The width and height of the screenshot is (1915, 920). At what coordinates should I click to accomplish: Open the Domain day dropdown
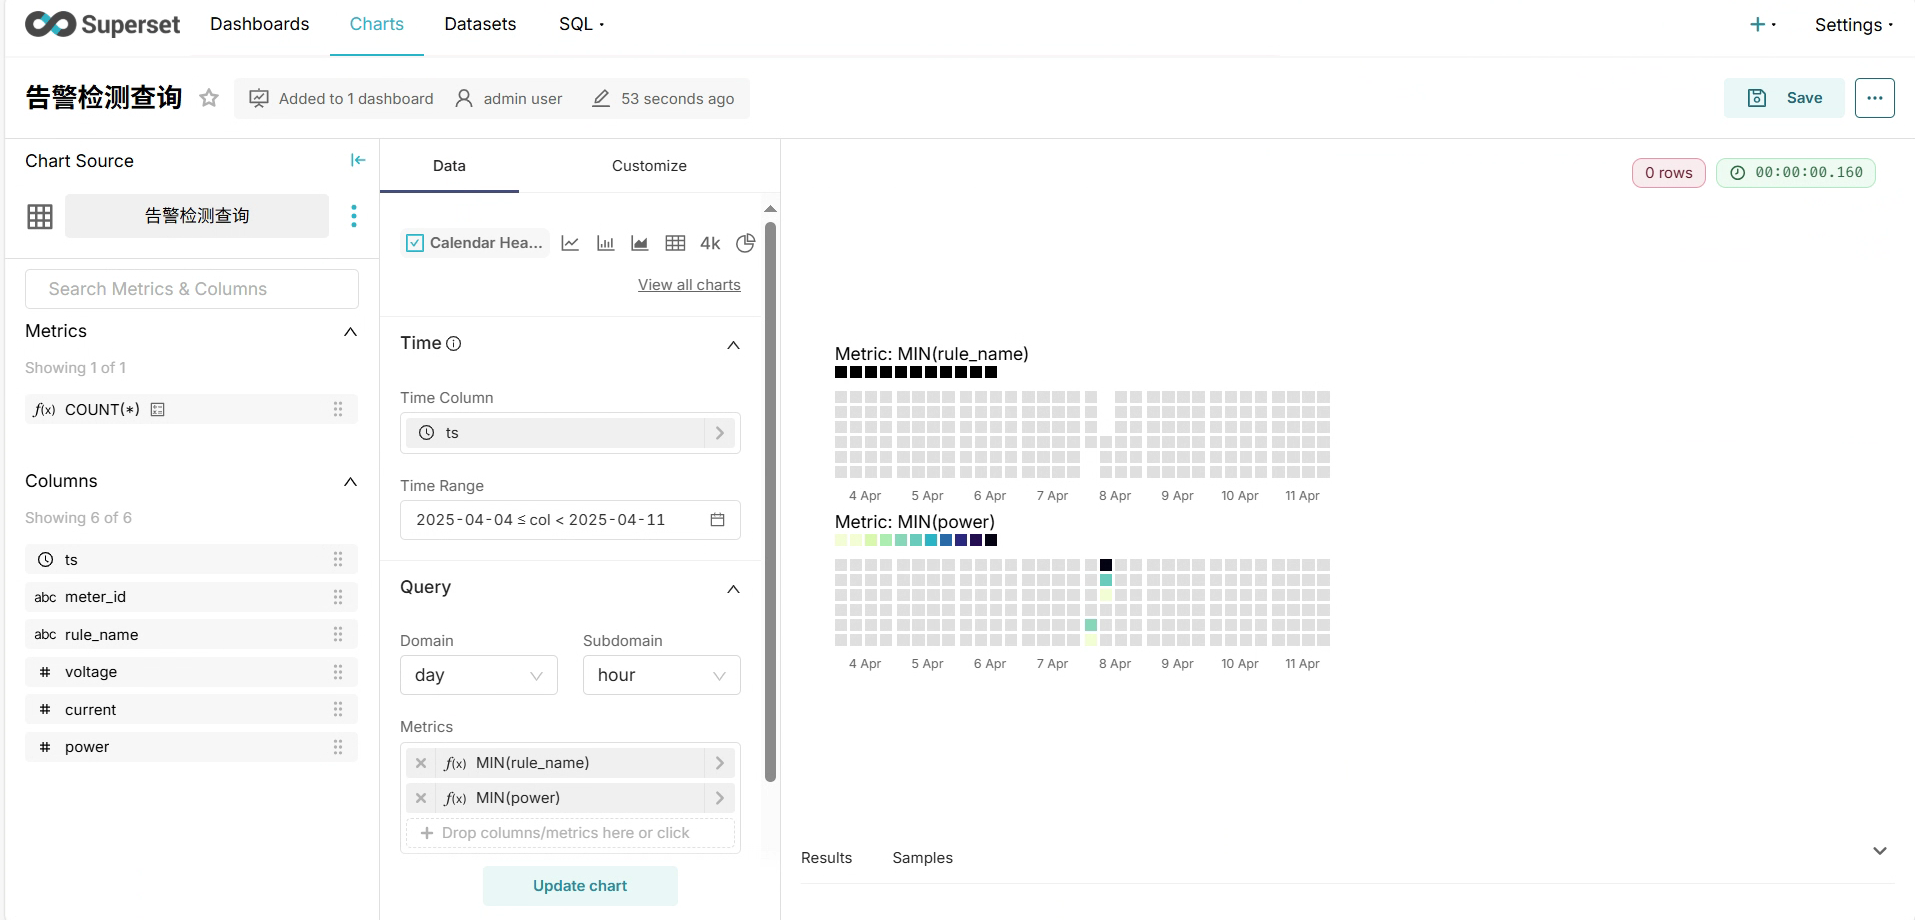click(478, 675)
